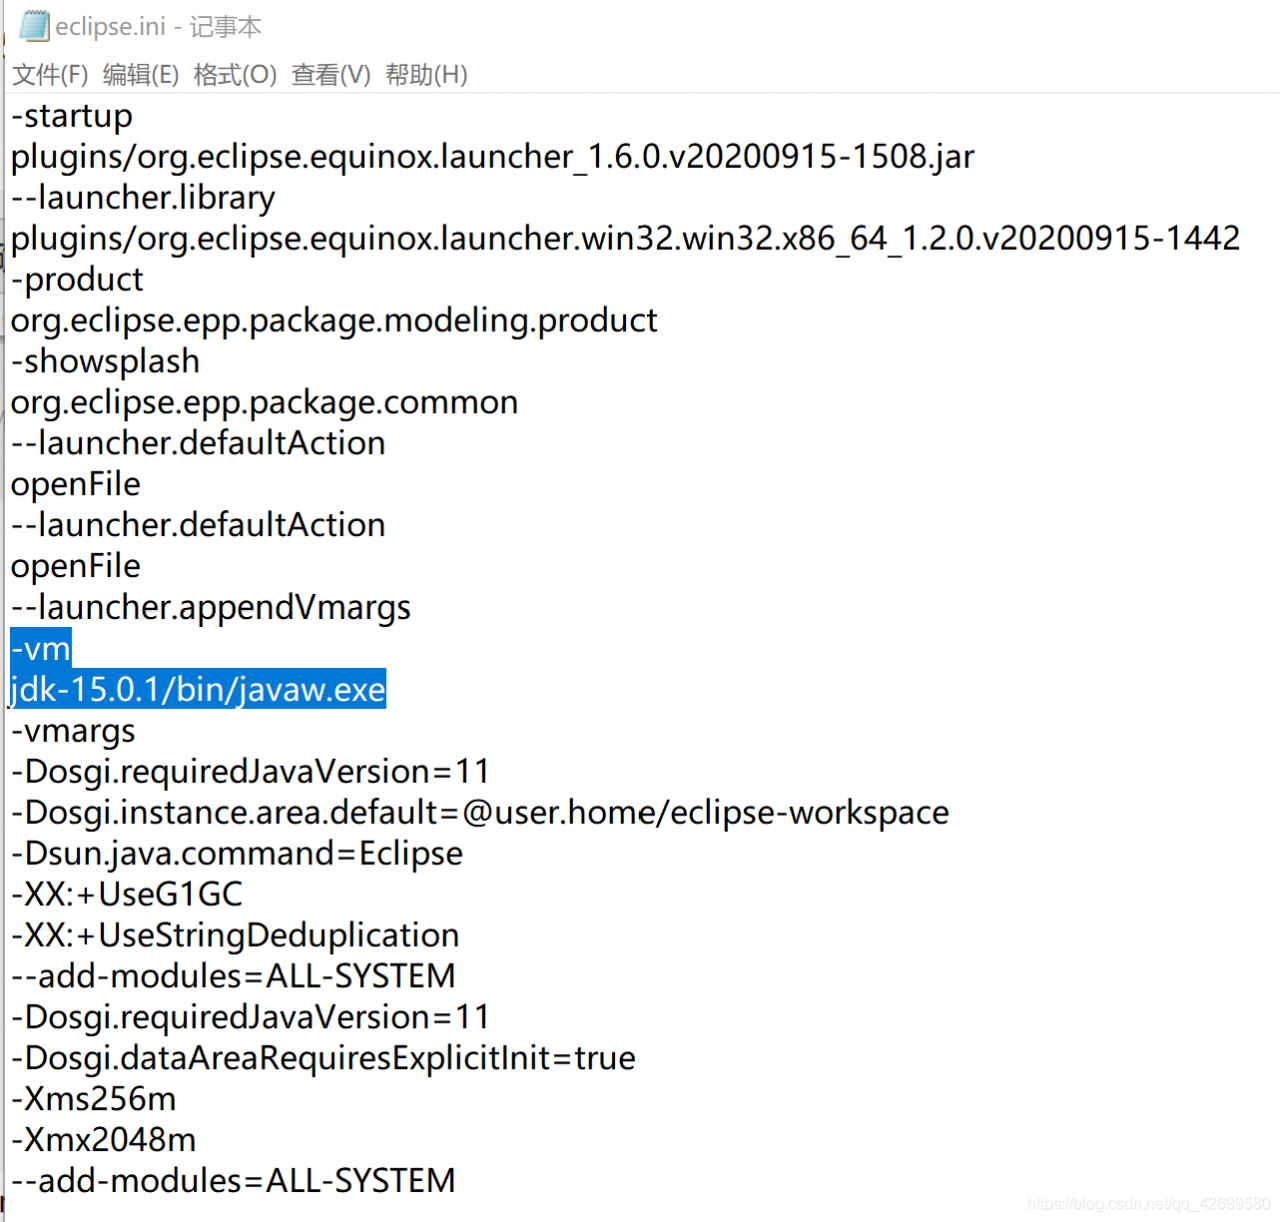Open the 查看(V) menu

pyautogui.click(x=331, y=75)
